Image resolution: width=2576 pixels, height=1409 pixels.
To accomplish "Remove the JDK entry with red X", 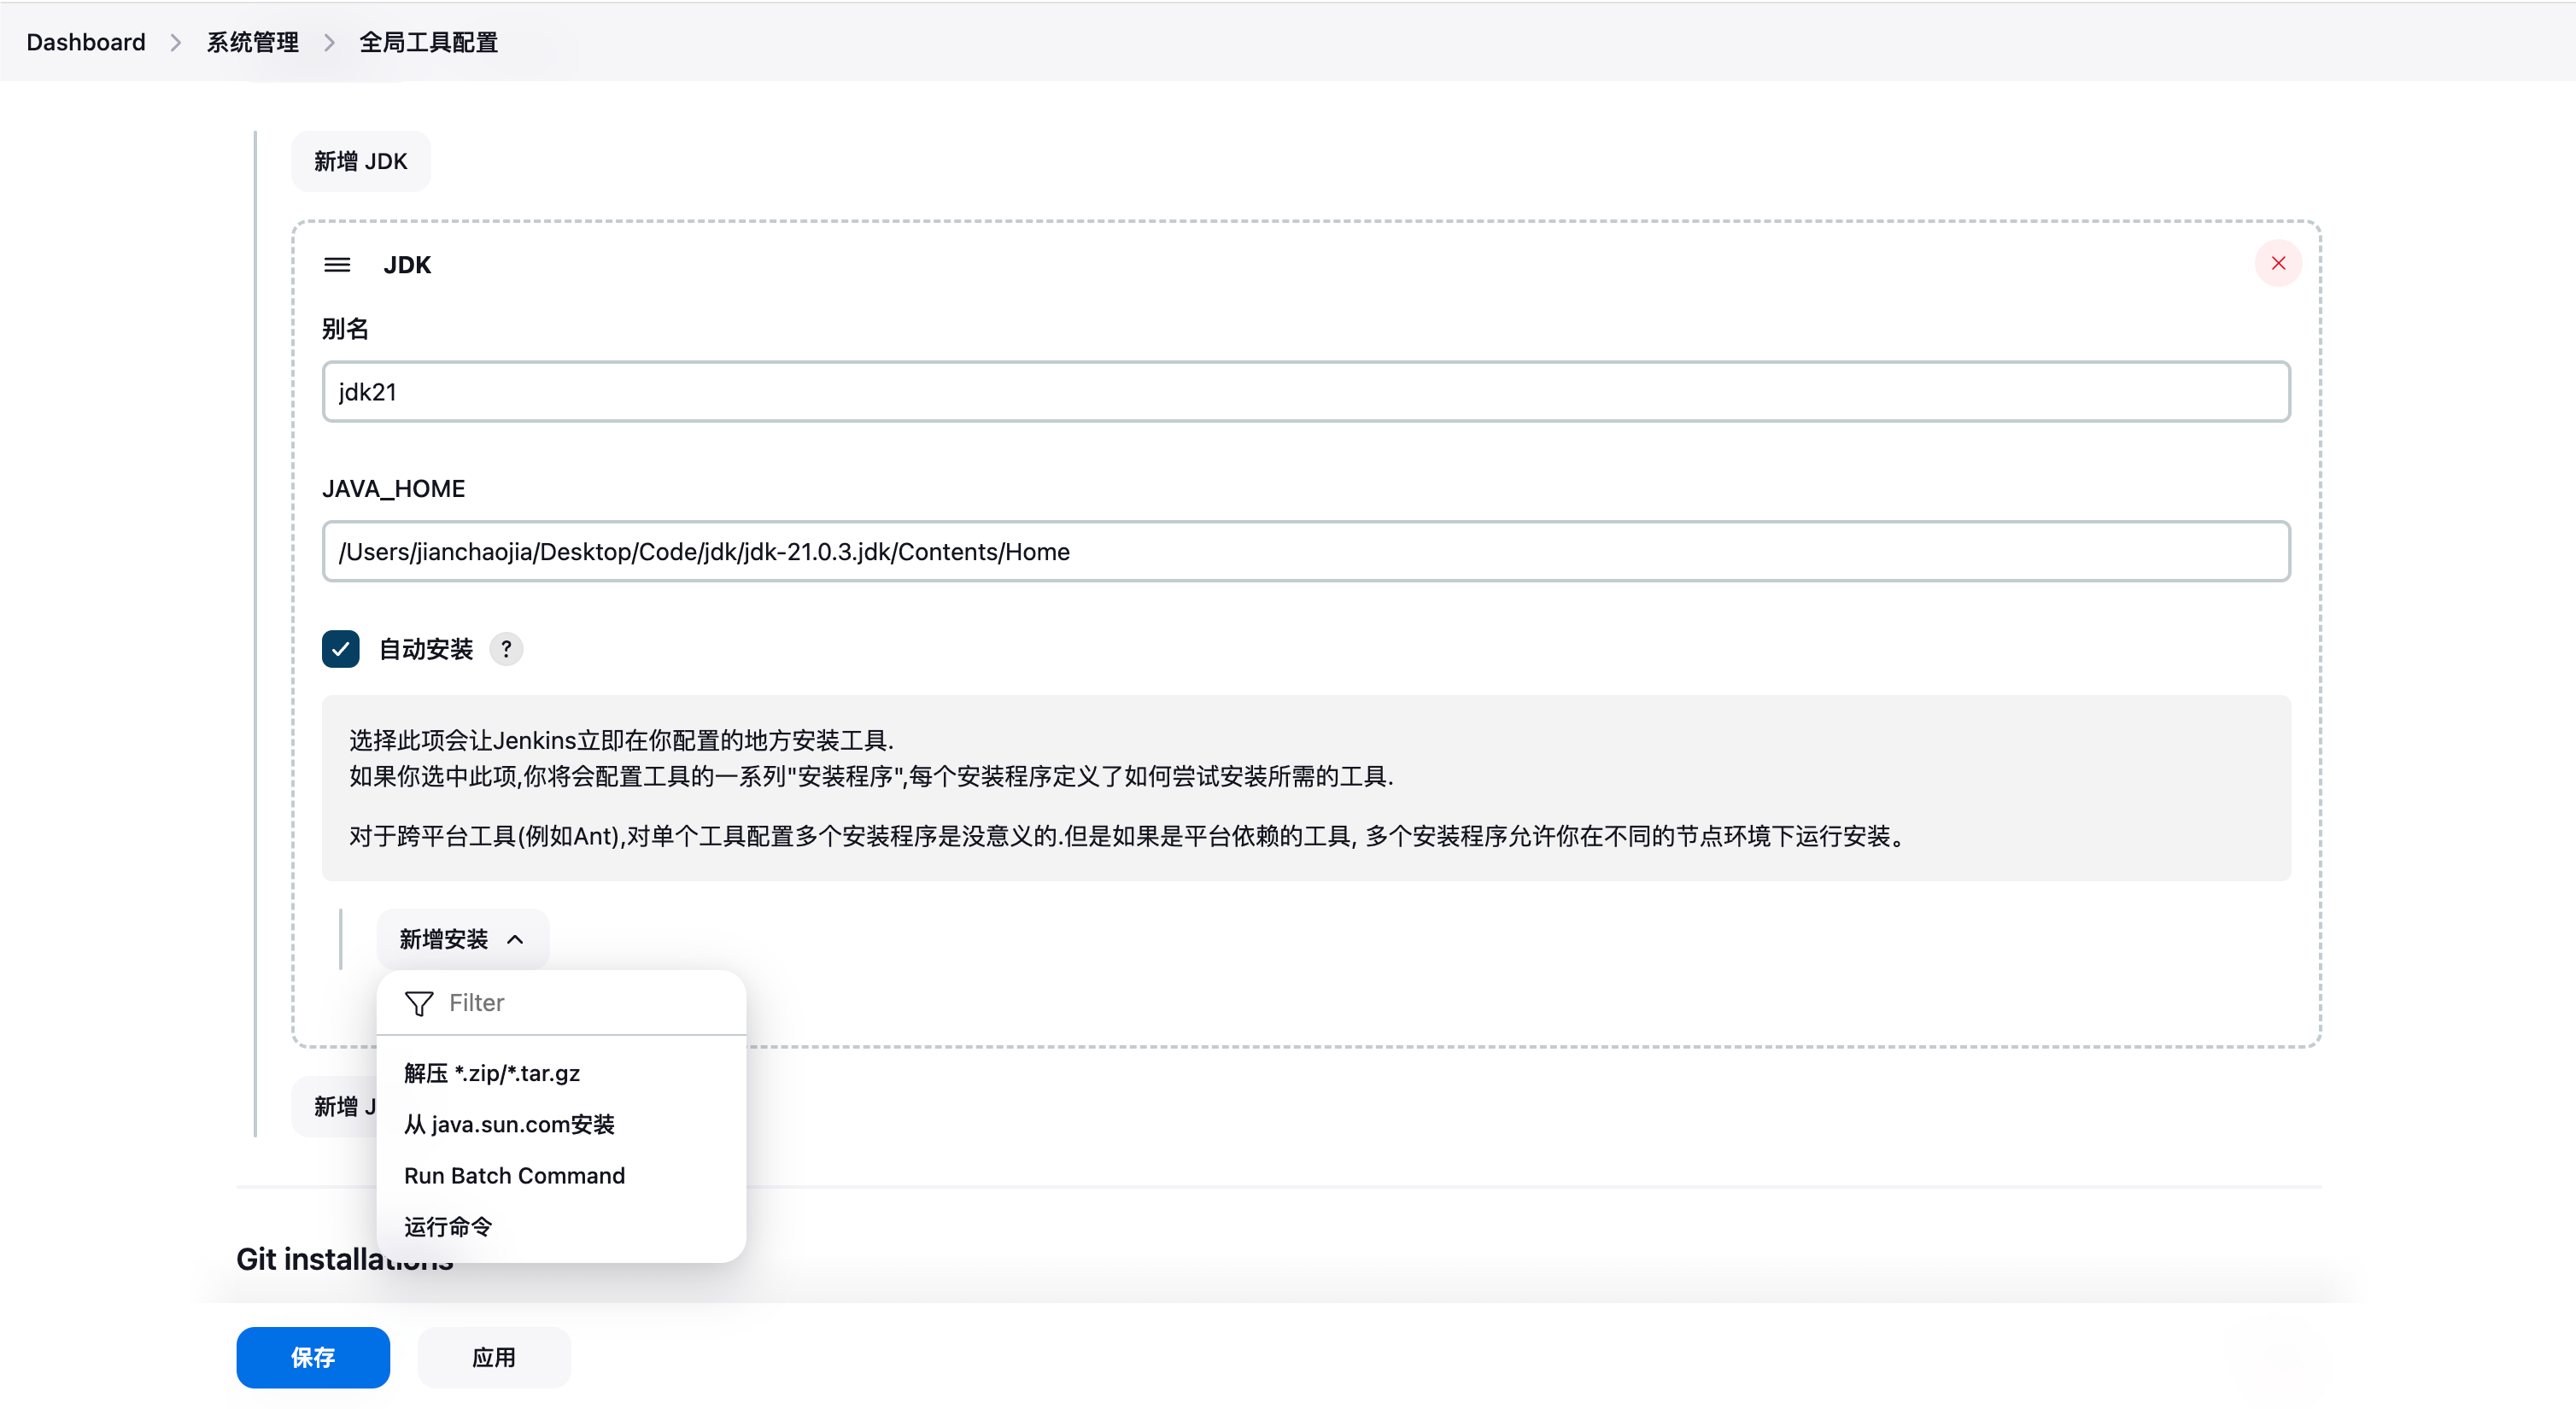I will click(2278, 263).
